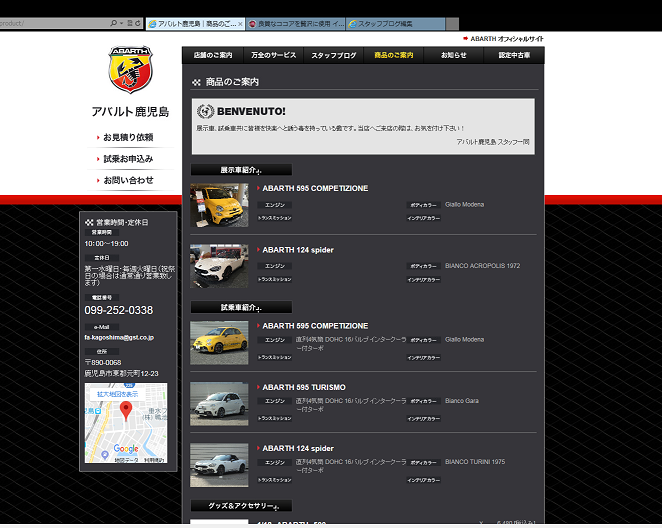
Task: Switch to the 良質なココア browser tab
Action: tap(296, 24)
